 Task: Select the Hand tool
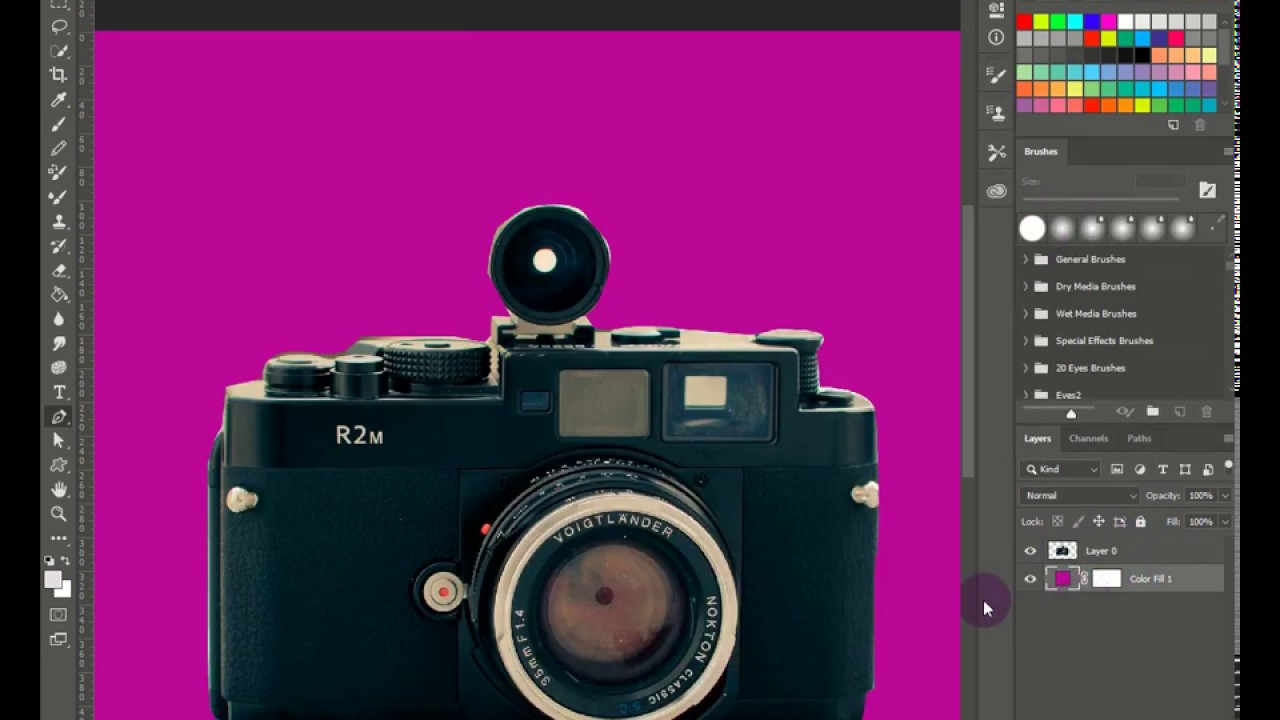[59, 489]
